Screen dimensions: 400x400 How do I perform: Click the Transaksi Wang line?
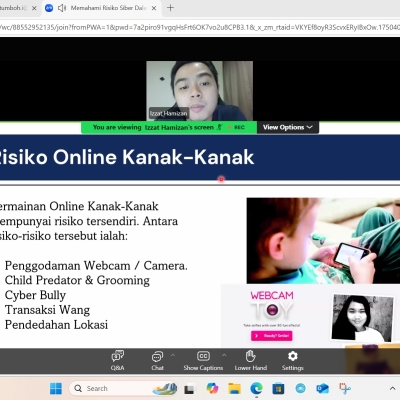pos(47,310)
